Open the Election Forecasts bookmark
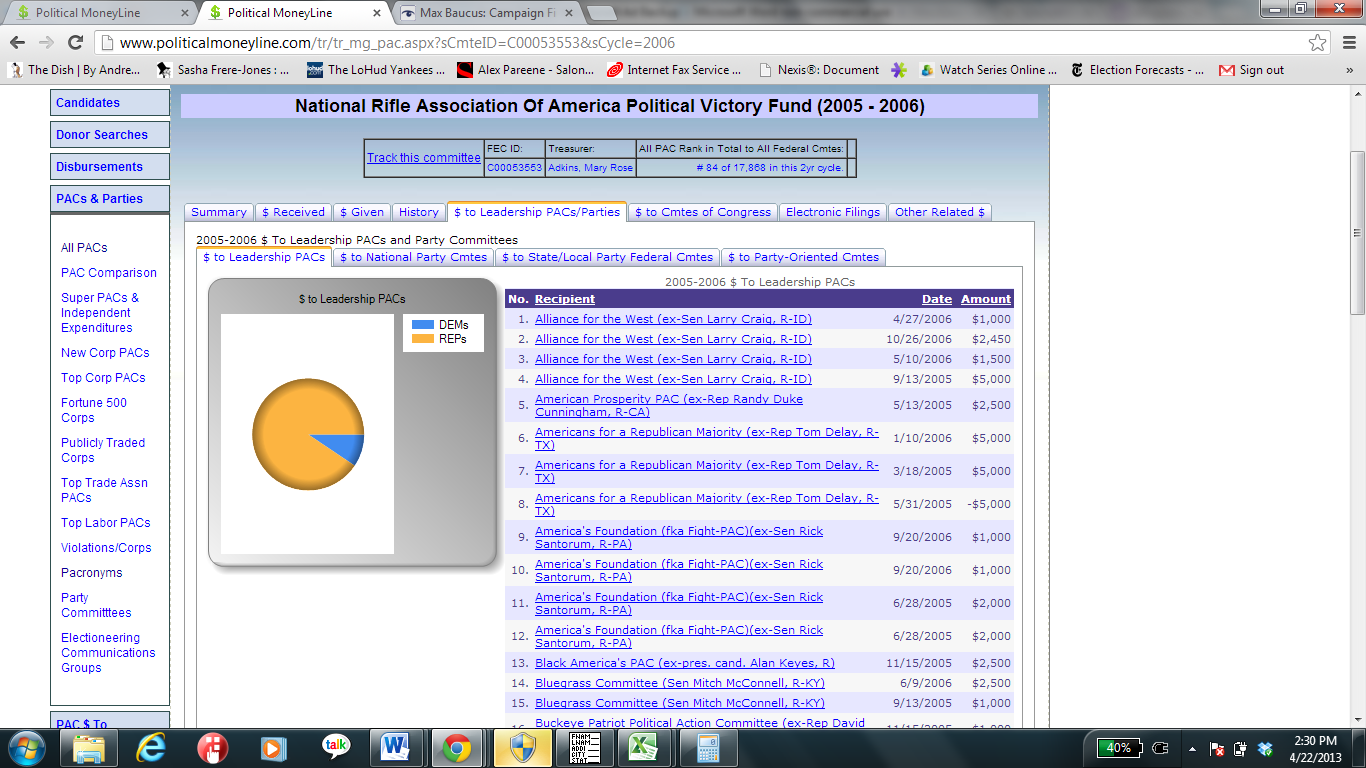The image size is (1366, 768). tap(1137, 70)
